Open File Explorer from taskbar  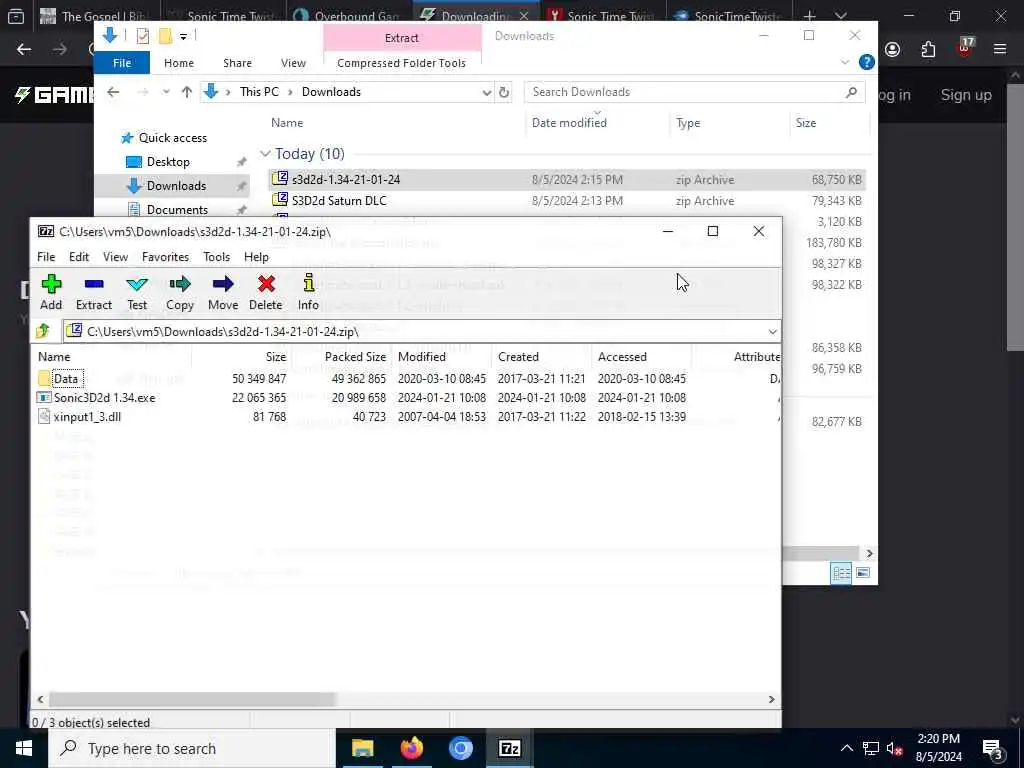pyautogui.click(x=362, y=748)
